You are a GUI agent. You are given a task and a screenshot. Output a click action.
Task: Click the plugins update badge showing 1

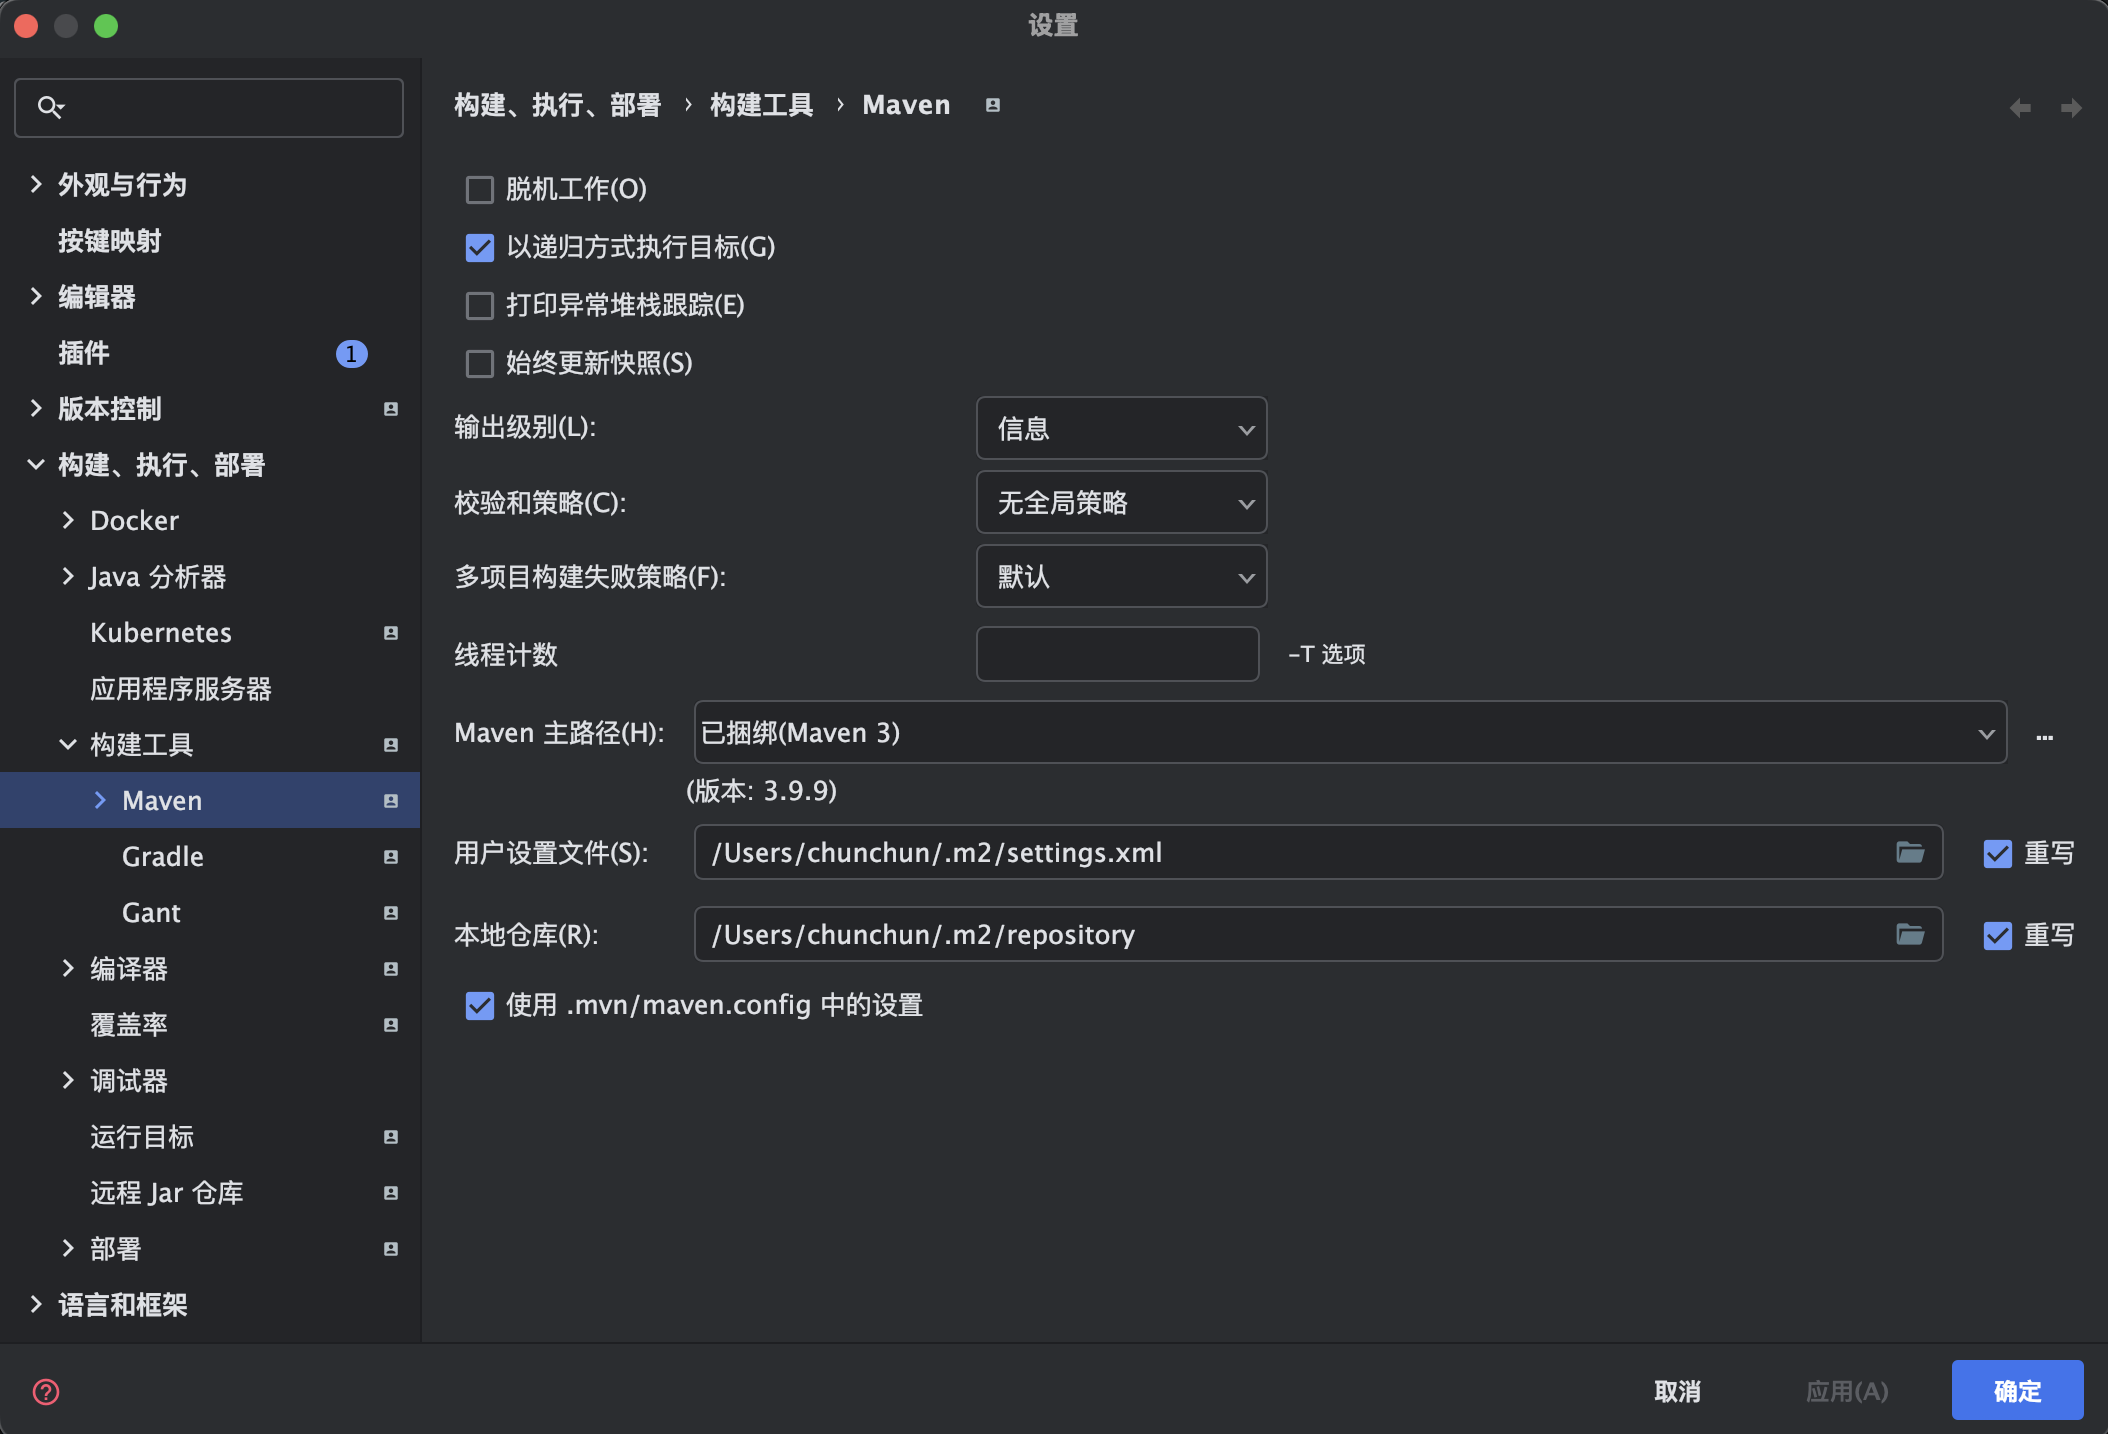tap(351, 353)
